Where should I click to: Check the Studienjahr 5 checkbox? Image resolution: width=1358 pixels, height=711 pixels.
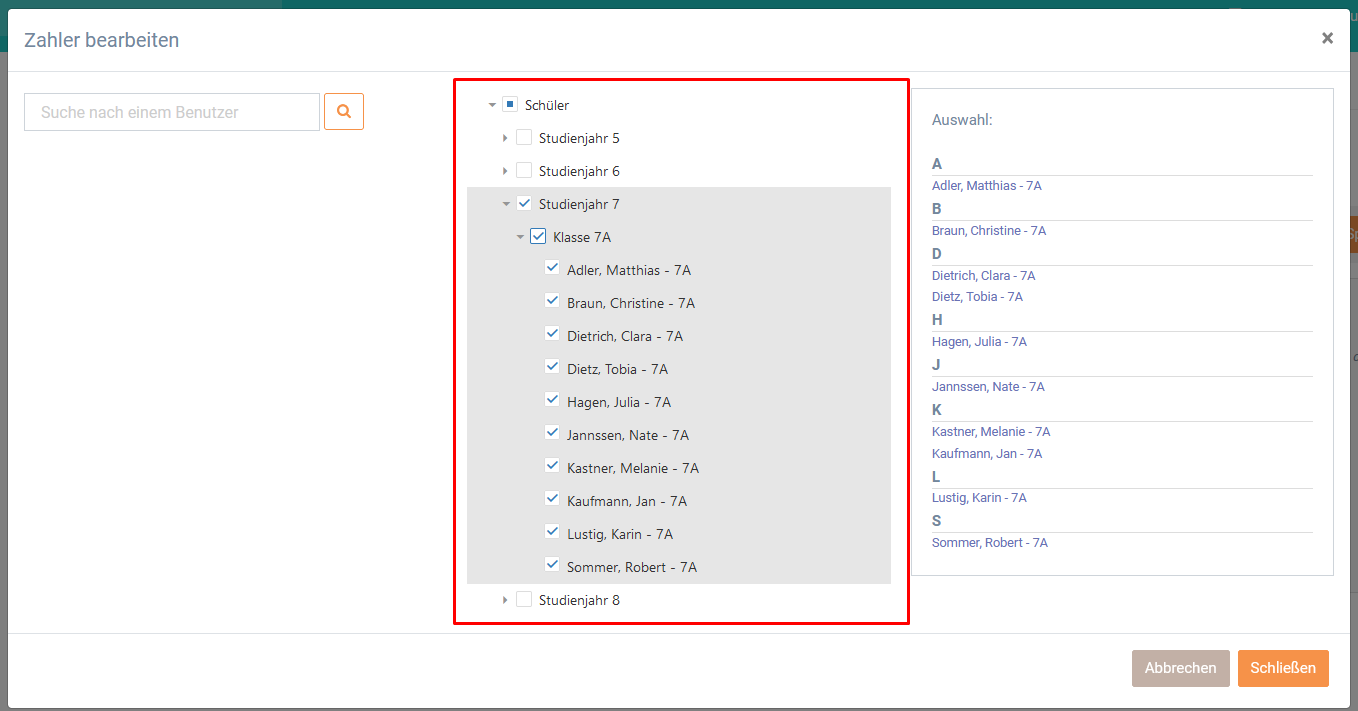[x=524, y=137]
